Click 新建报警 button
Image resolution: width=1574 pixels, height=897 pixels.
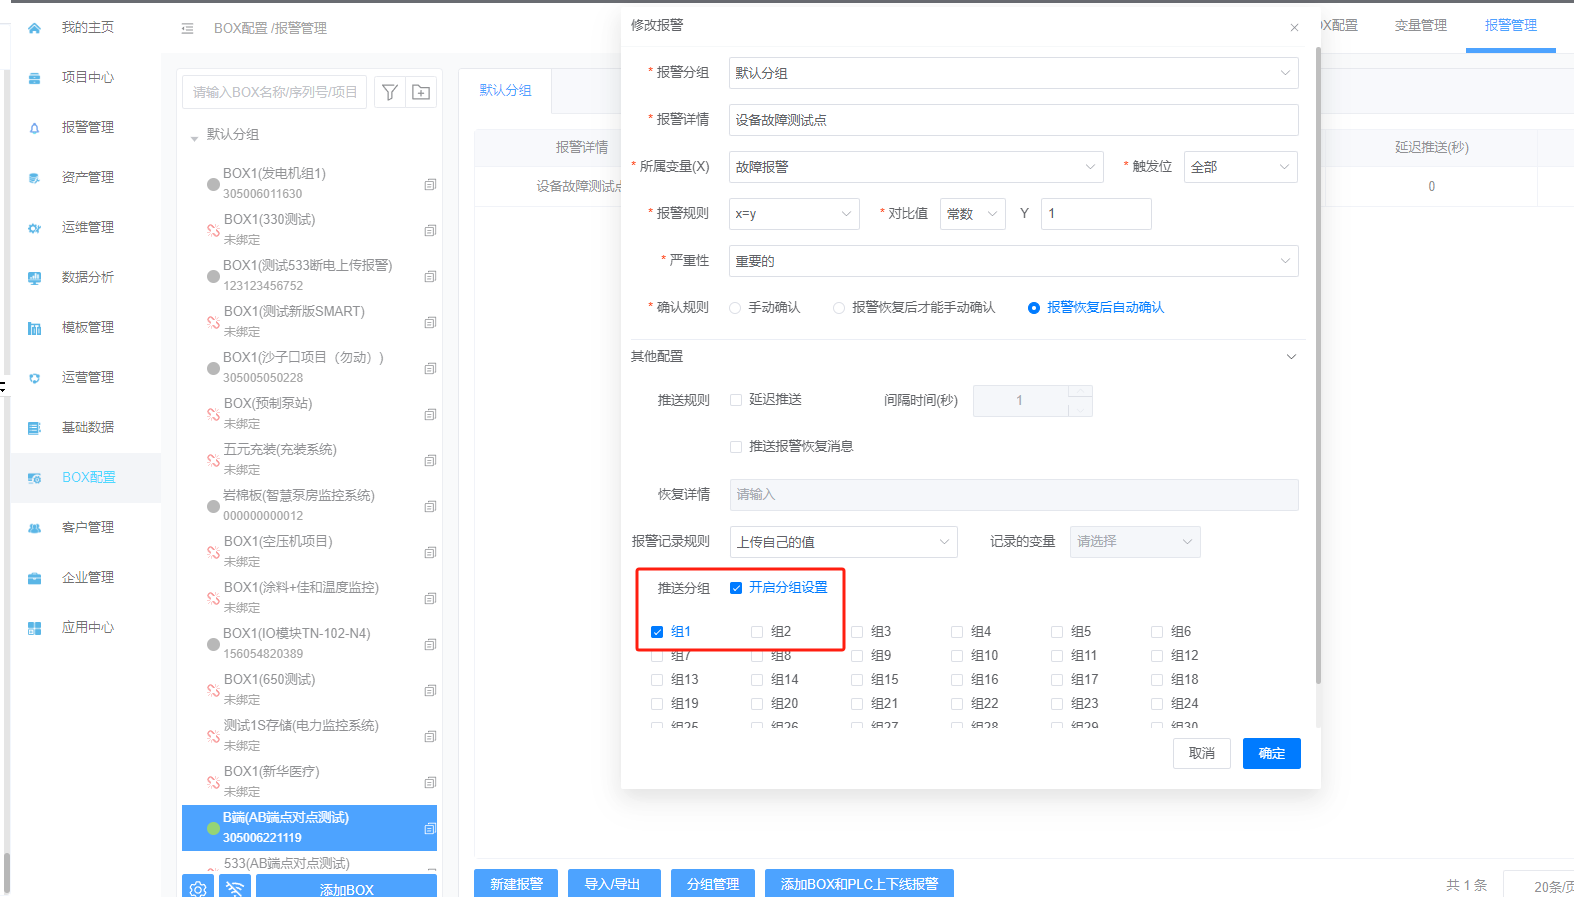click(516, 883)
